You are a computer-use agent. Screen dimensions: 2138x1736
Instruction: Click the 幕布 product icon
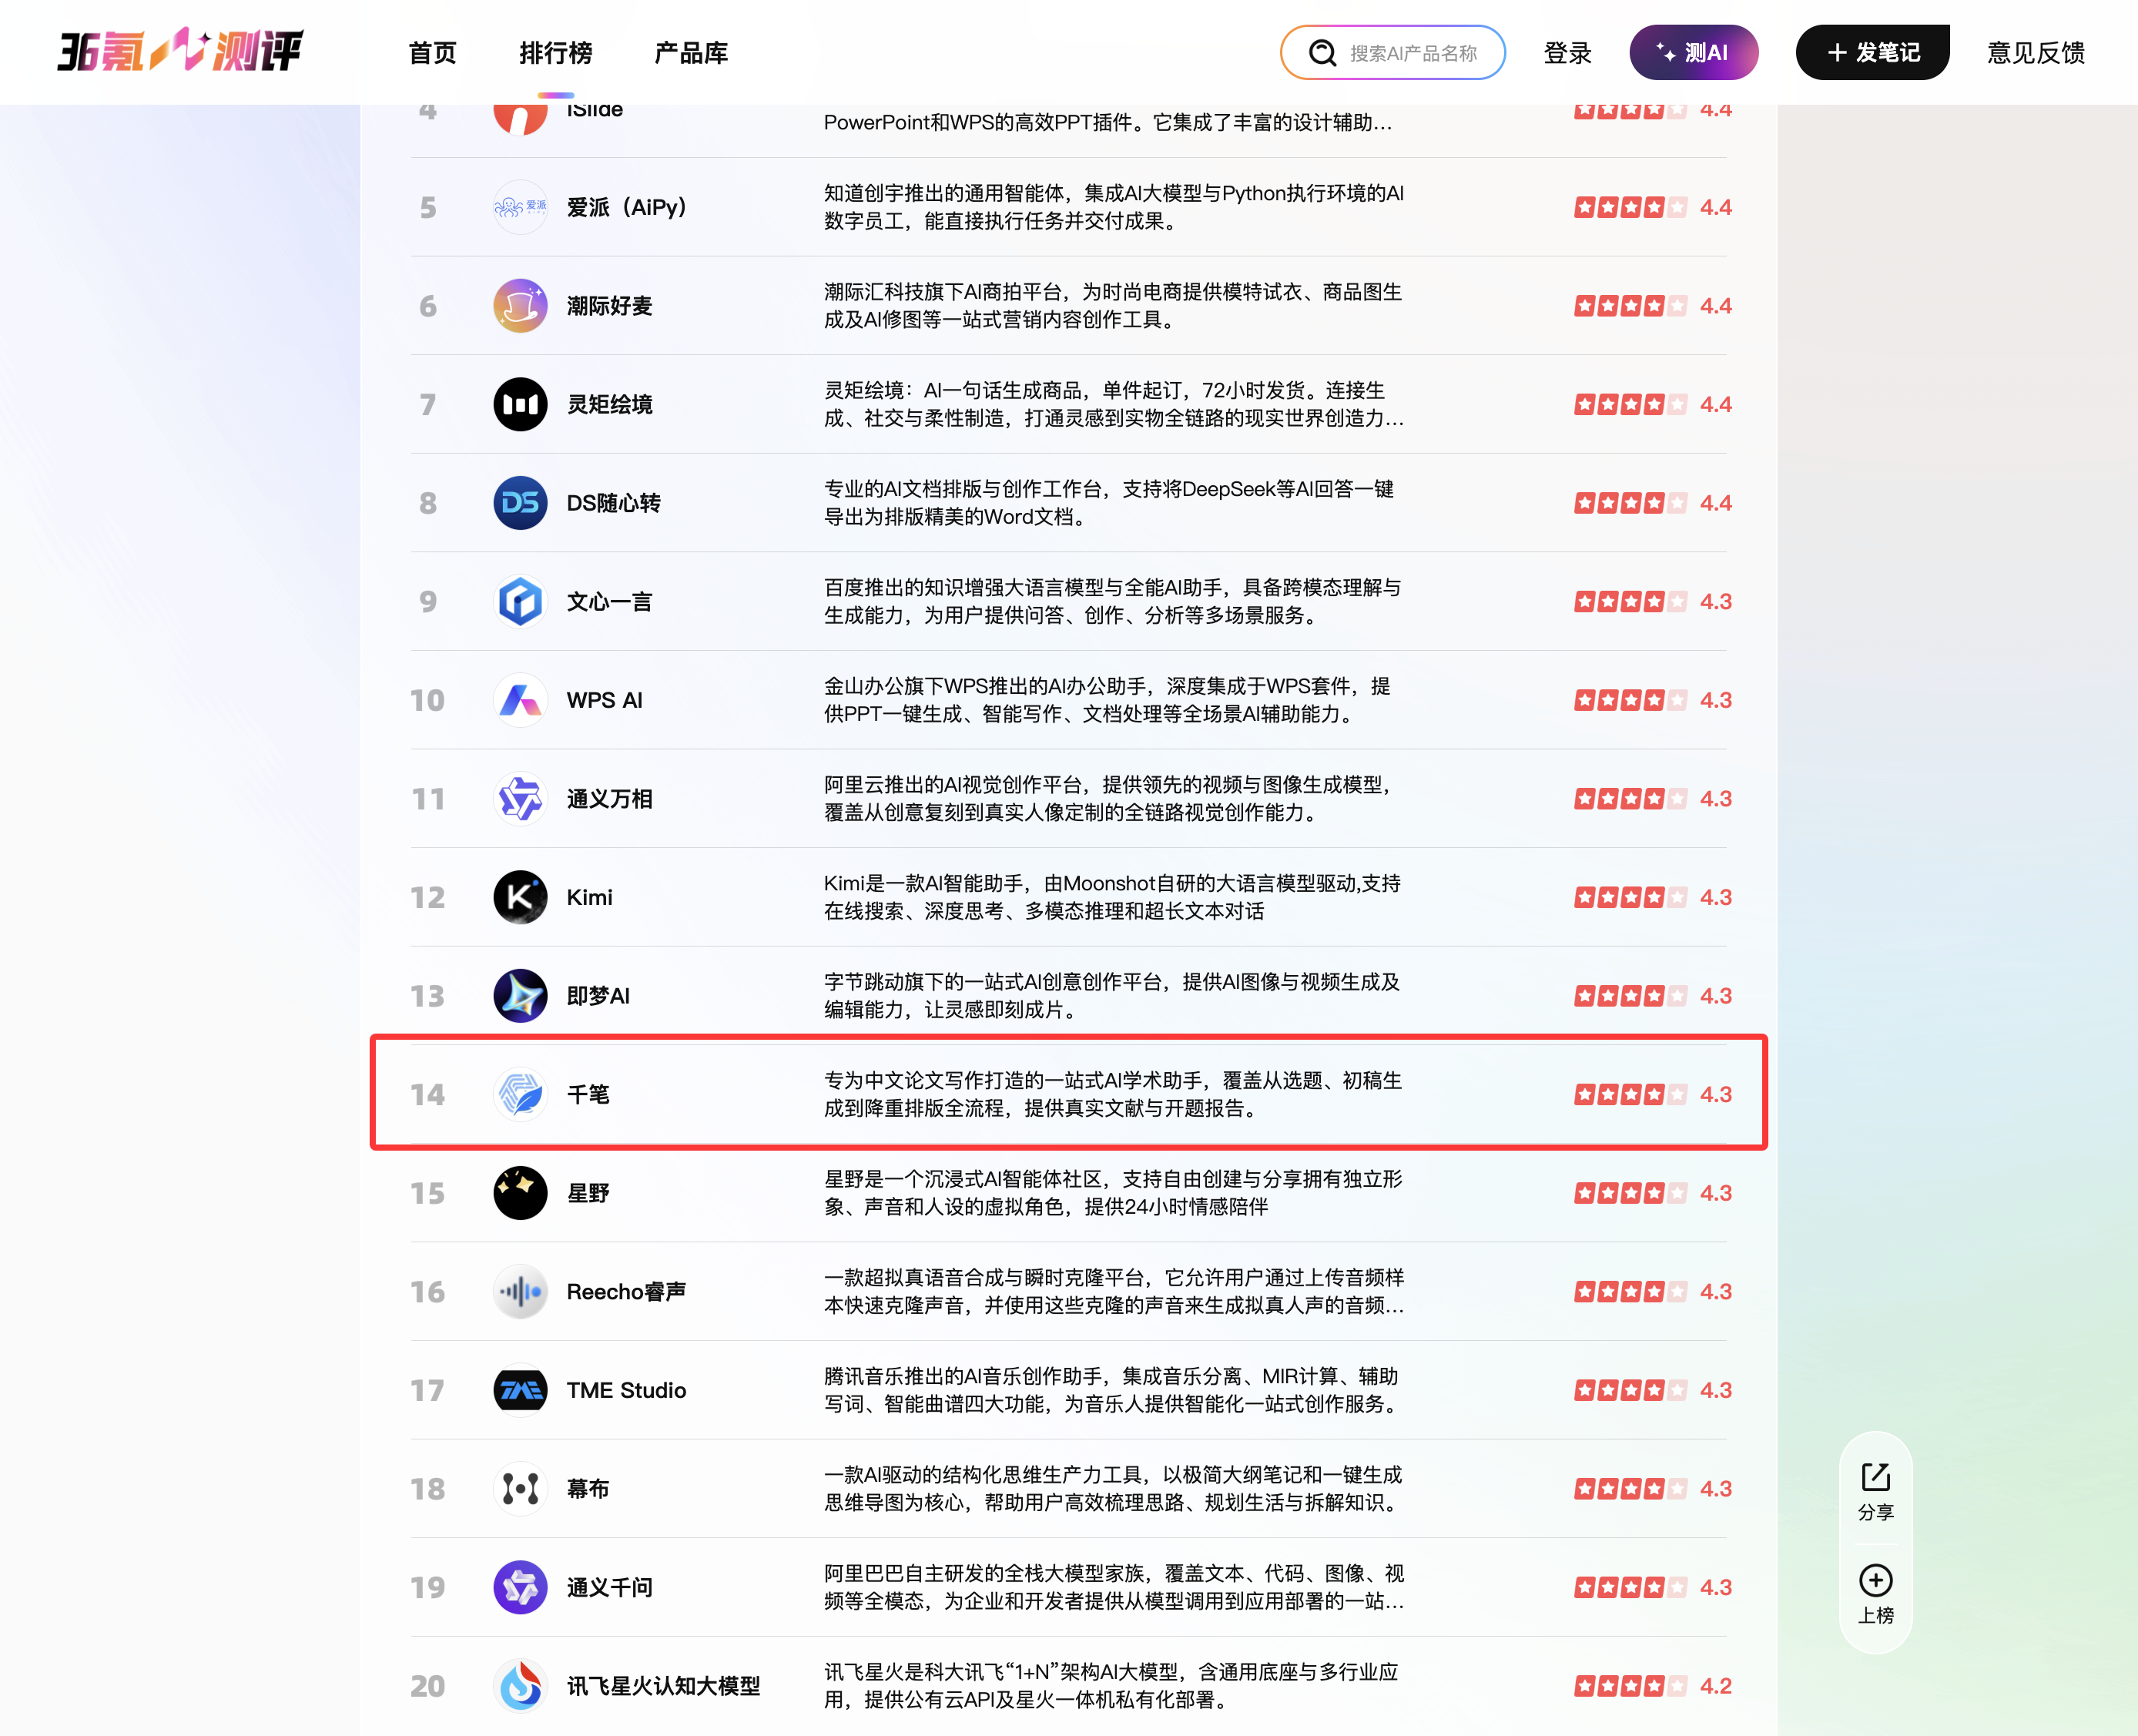point(520,1489)
